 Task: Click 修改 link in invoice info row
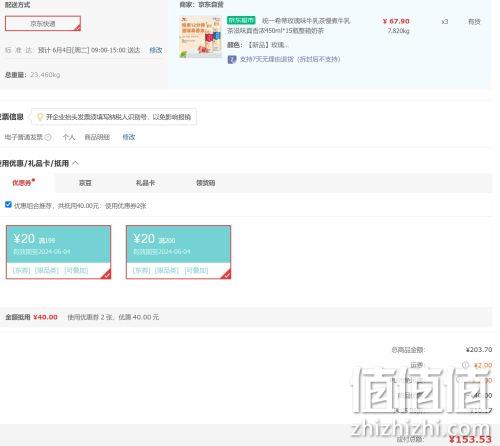129,137
